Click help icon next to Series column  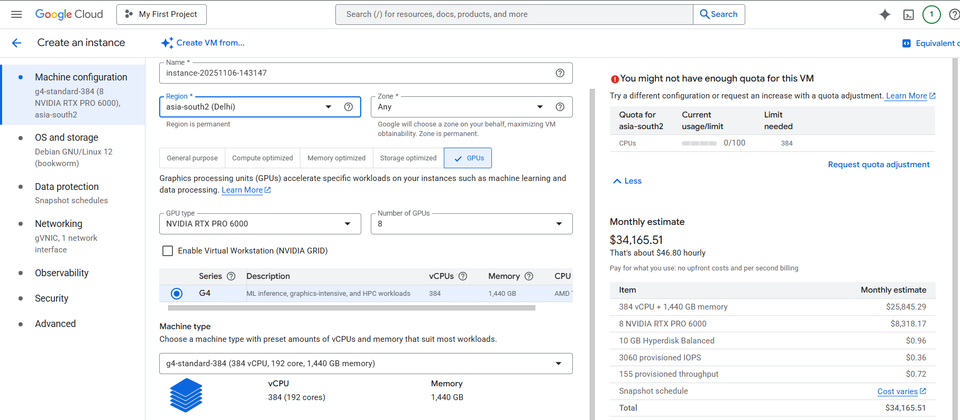click(x=231, y=276)
